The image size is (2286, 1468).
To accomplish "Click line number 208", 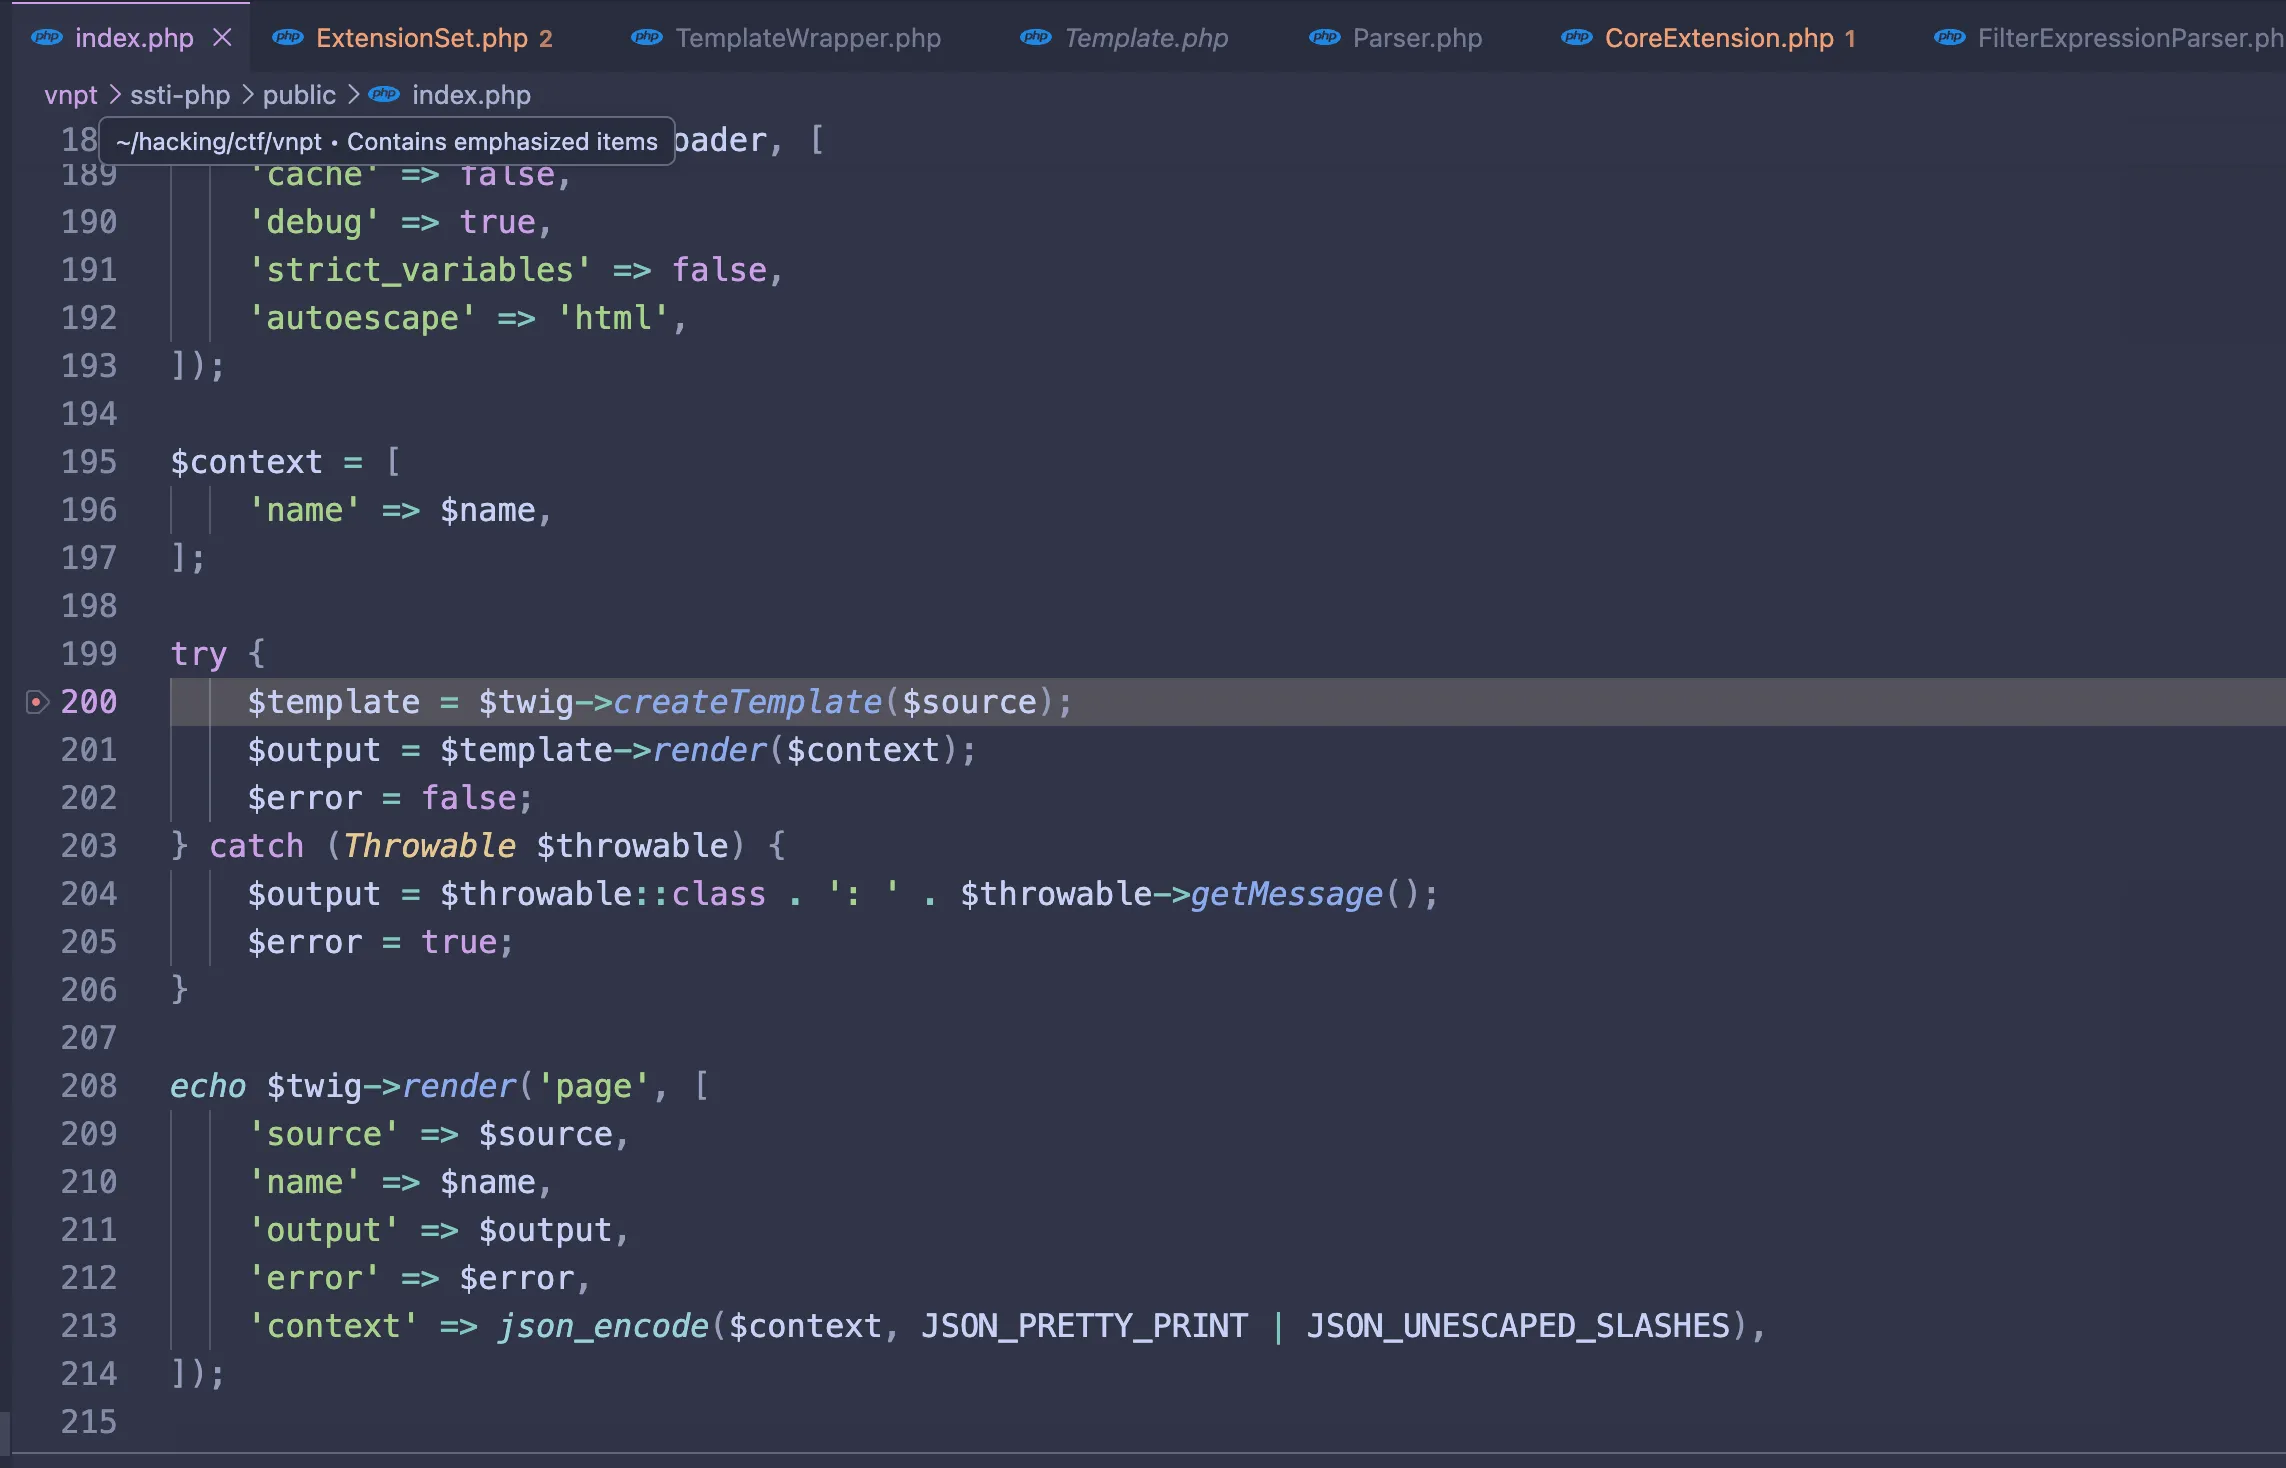I will point(89,1086).
